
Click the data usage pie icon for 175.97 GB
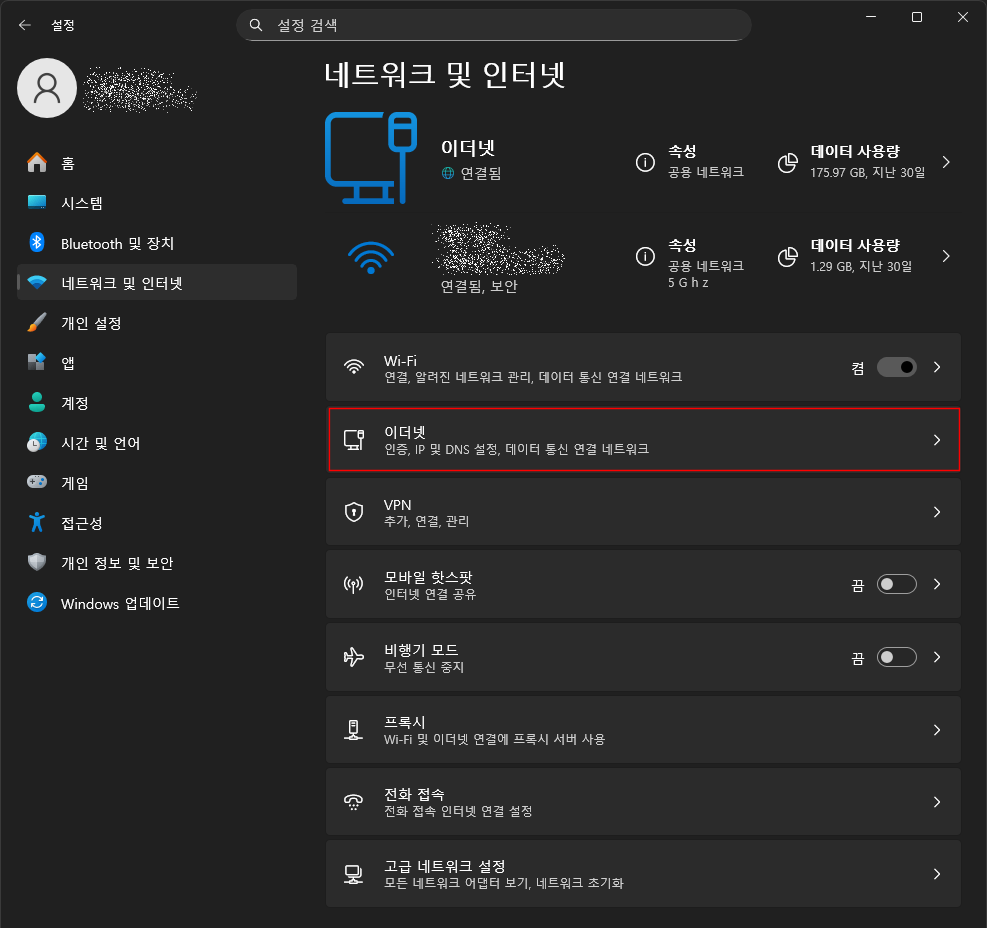787,162
